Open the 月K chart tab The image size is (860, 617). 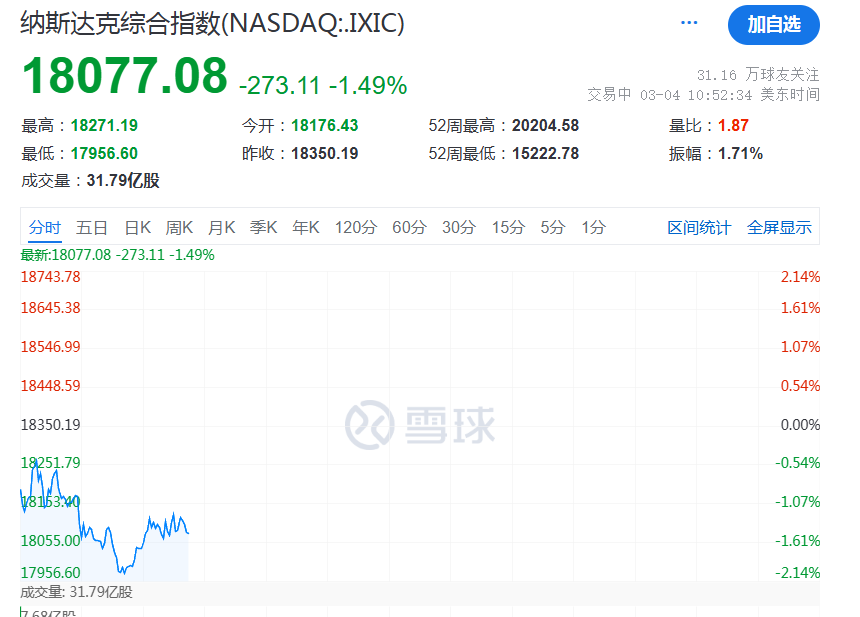[x=222, y=227]
